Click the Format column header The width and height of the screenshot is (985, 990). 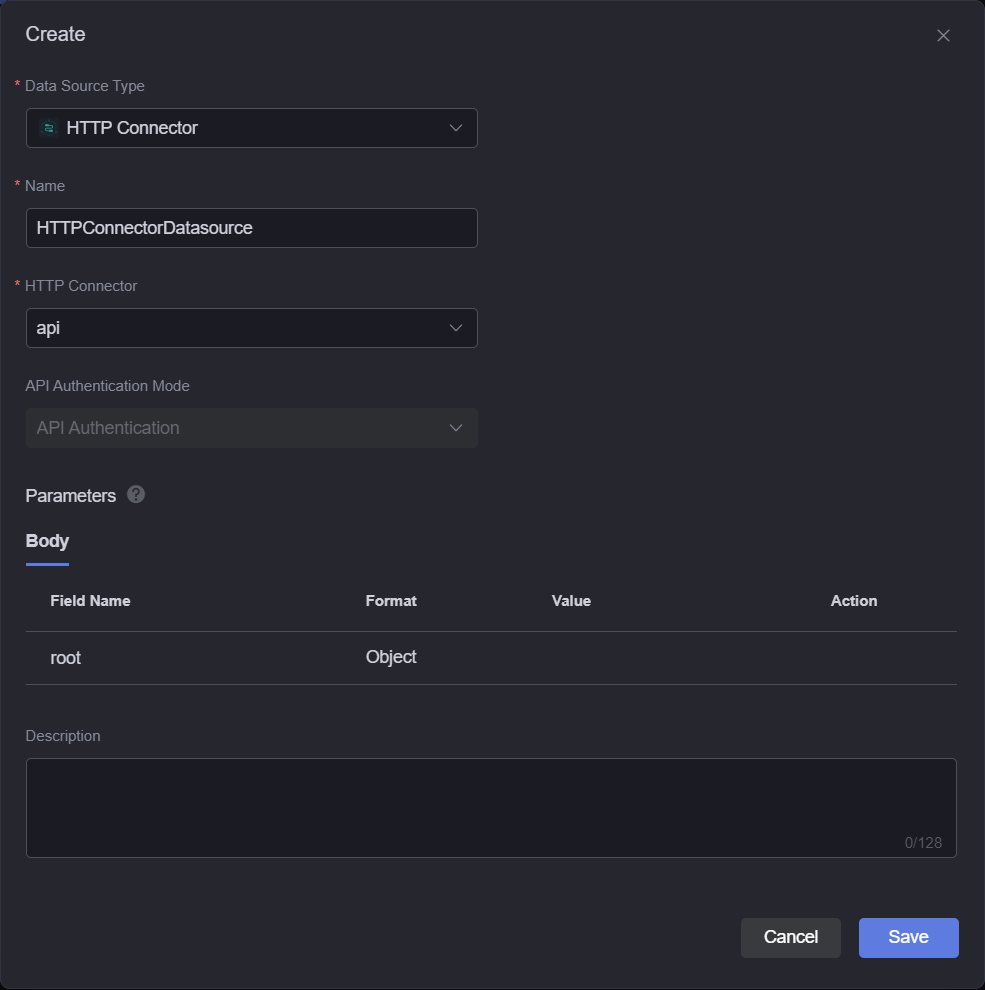coord(391,601)
